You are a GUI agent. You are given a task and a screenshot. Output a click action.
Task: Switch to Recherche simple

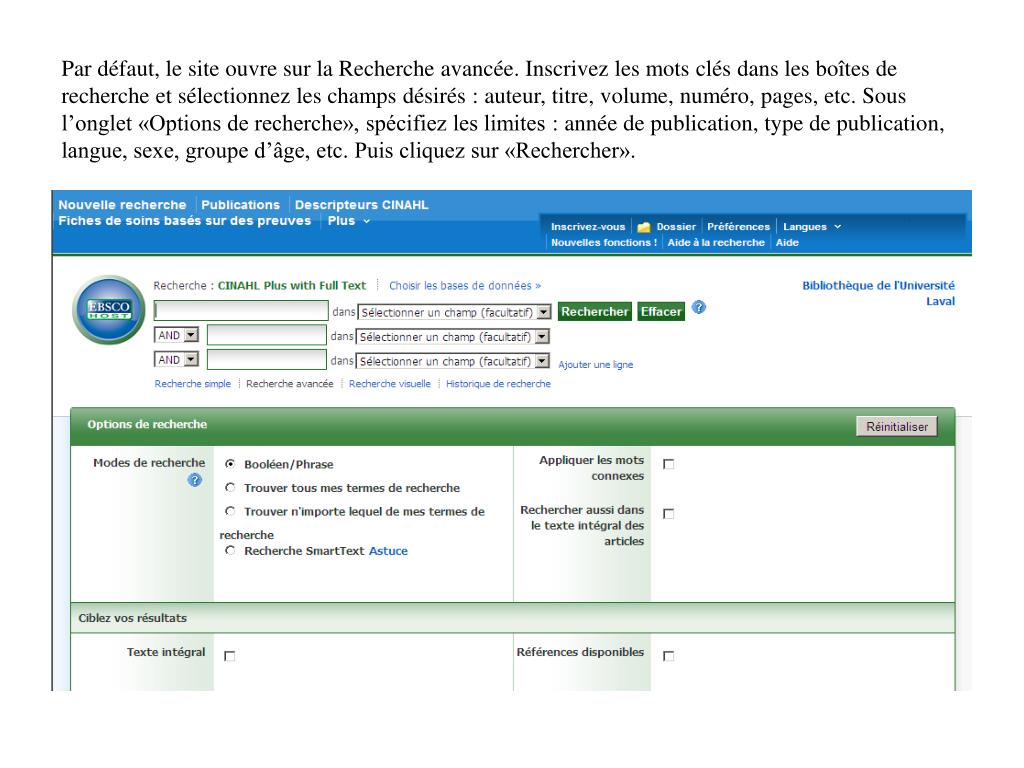[193, 383]
